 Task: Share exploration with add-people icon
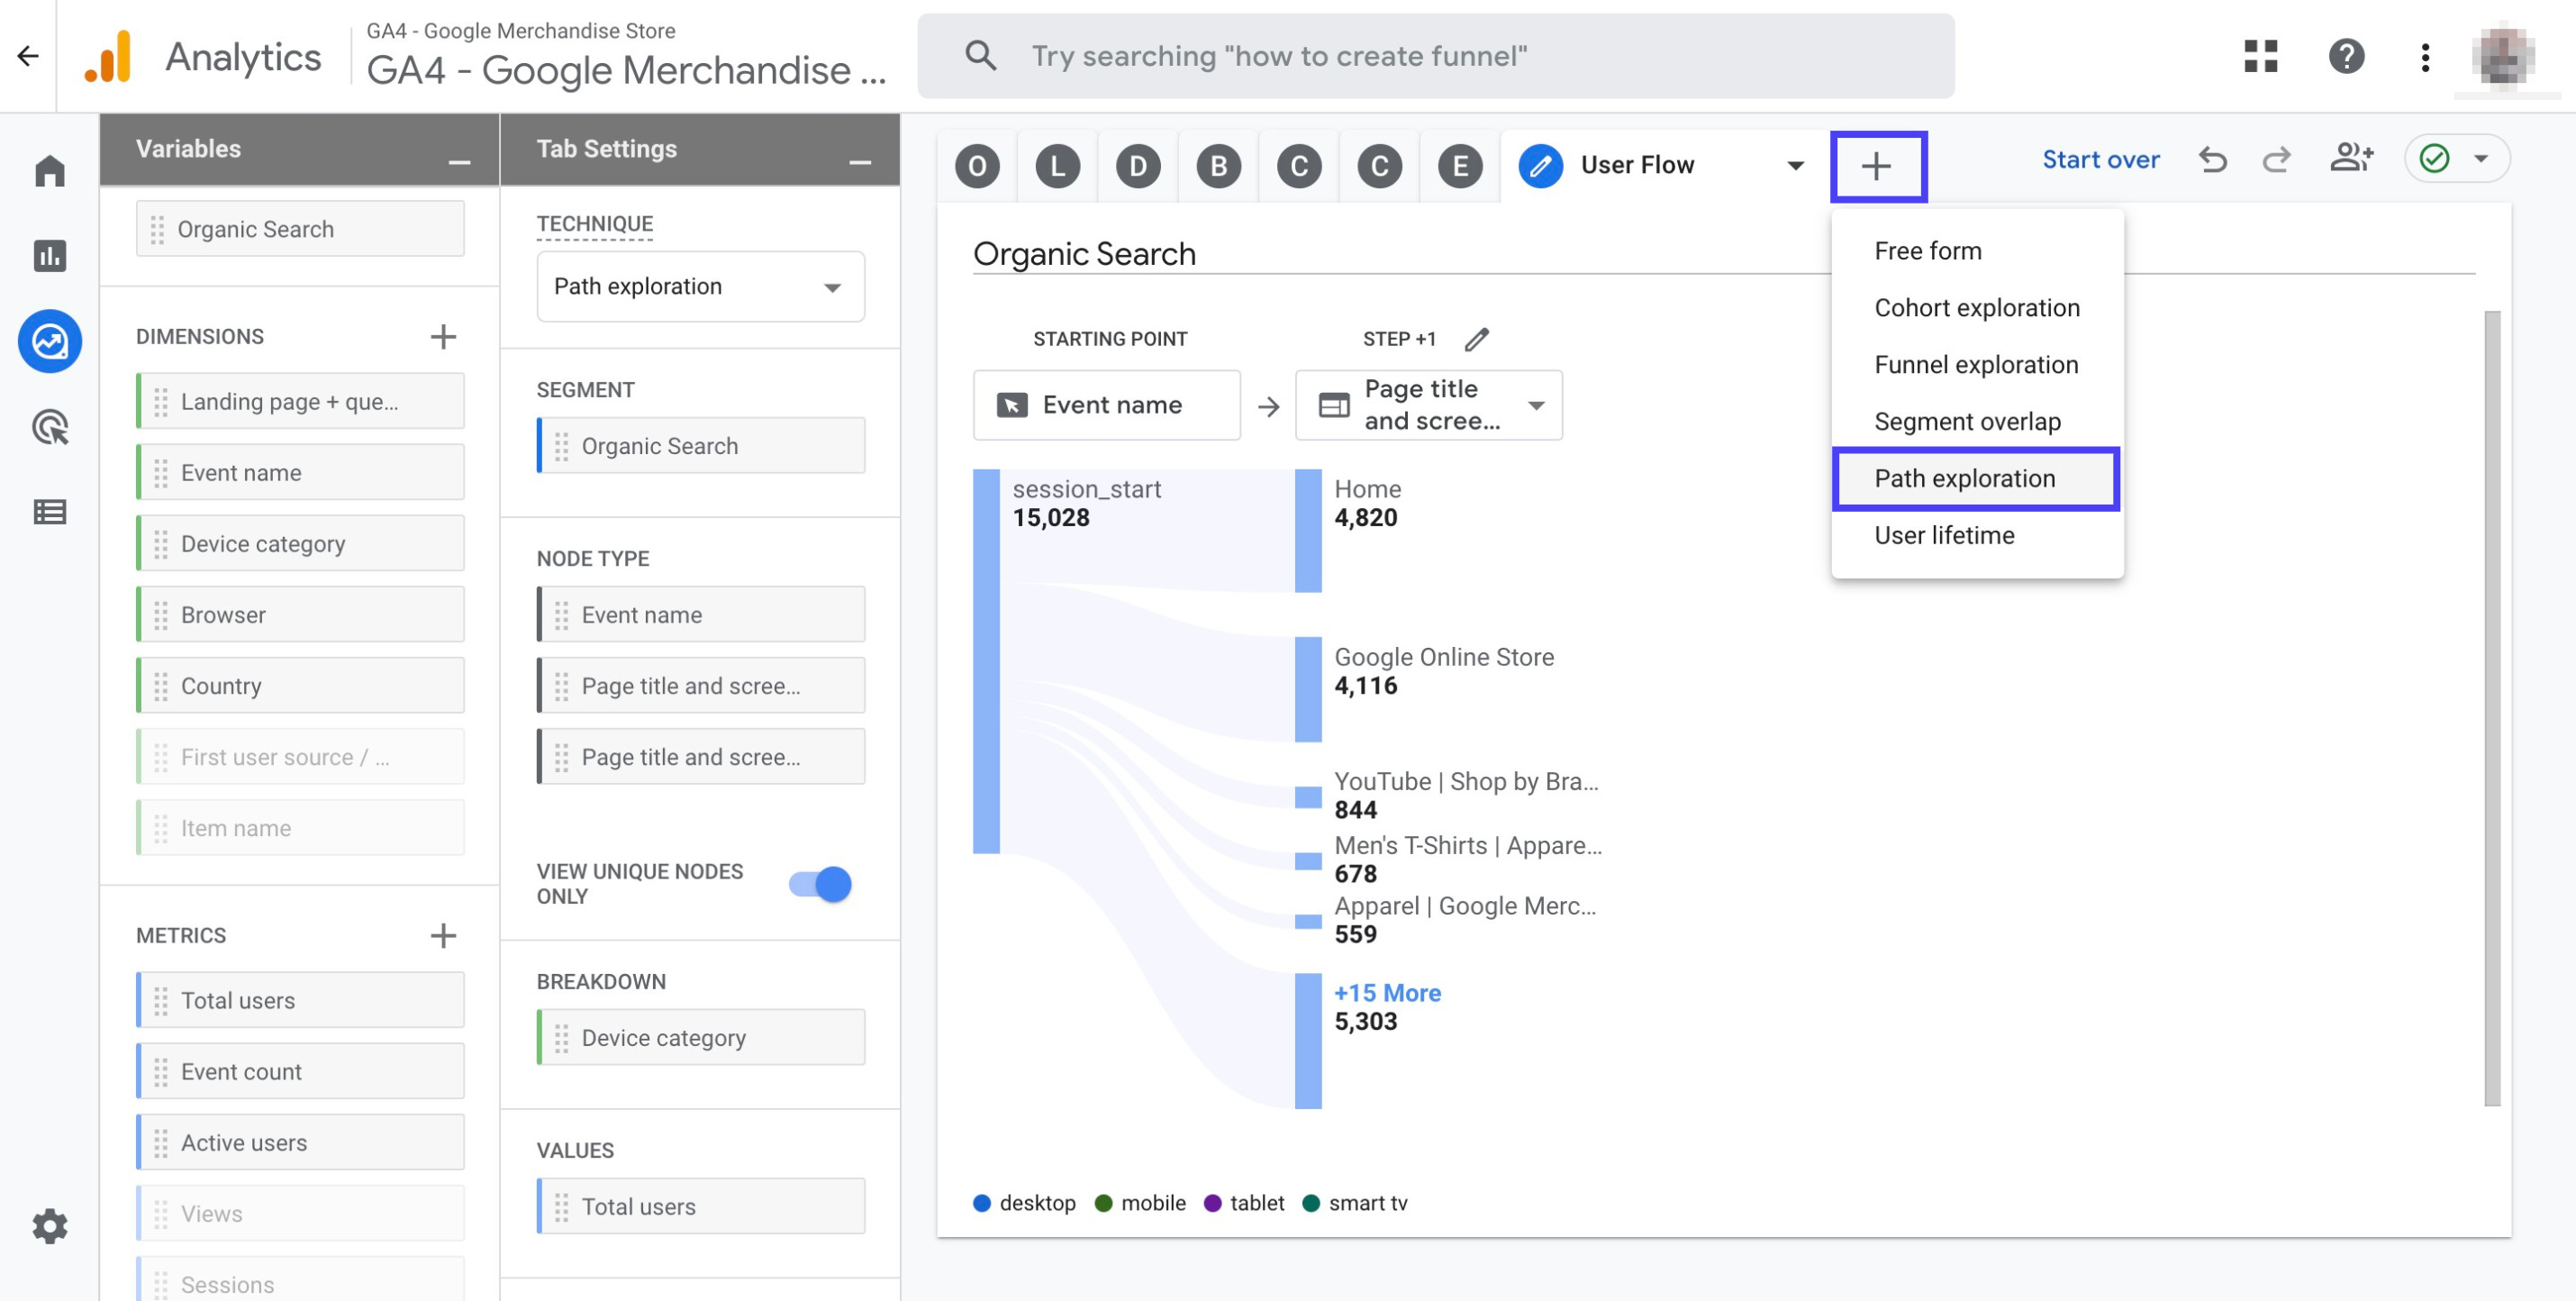click(x=2351, y=157)
